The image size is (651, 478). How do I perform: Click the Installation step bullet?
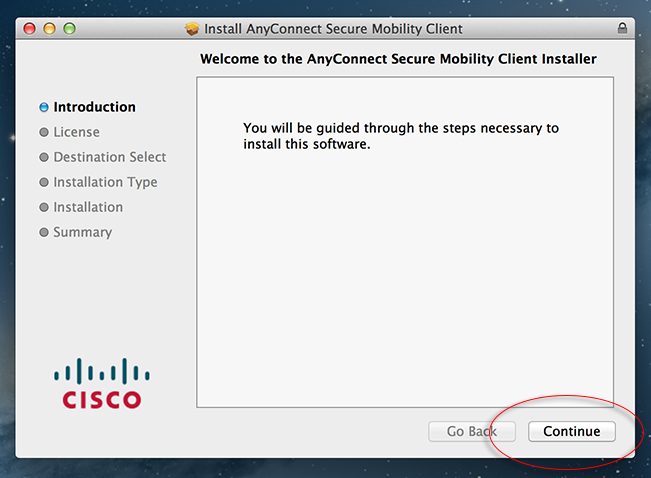tap(44, 207)
